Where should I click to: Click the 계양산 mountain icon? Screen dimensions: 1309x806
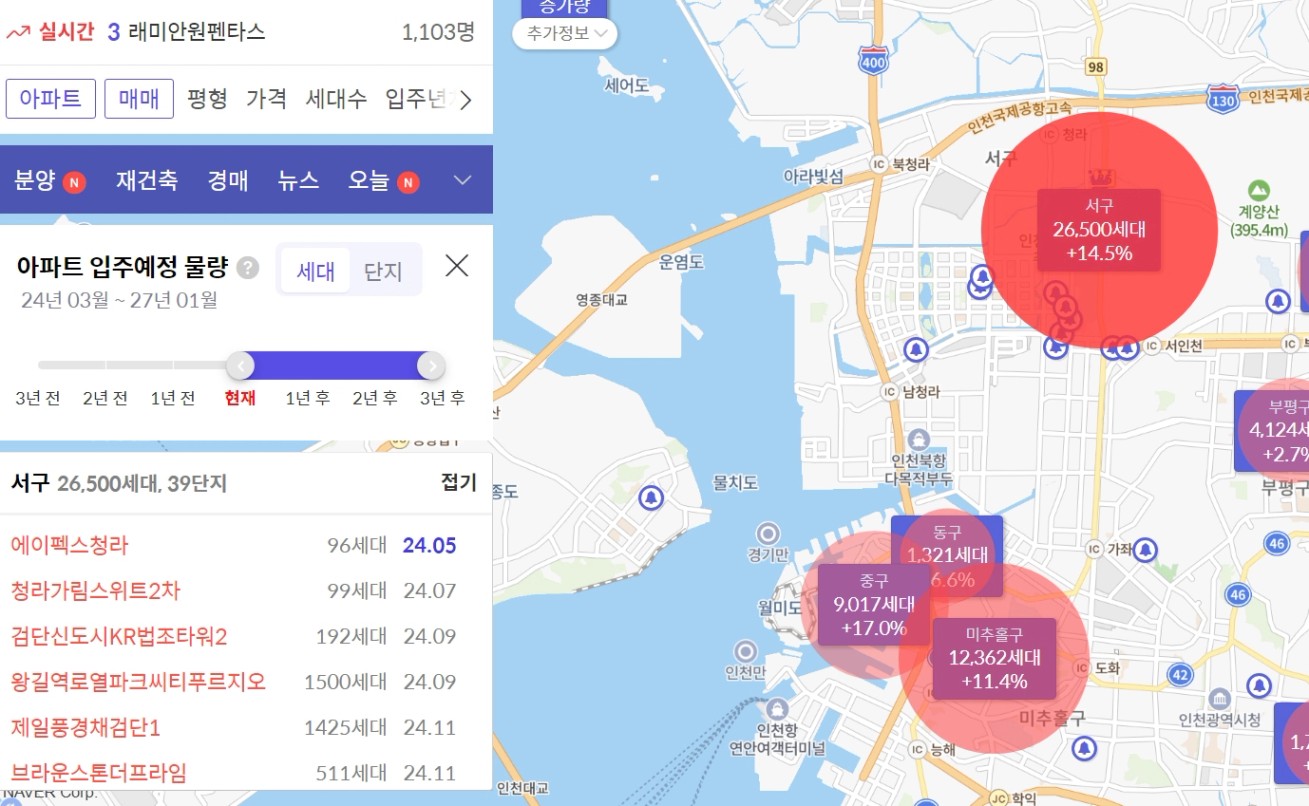1259,189
